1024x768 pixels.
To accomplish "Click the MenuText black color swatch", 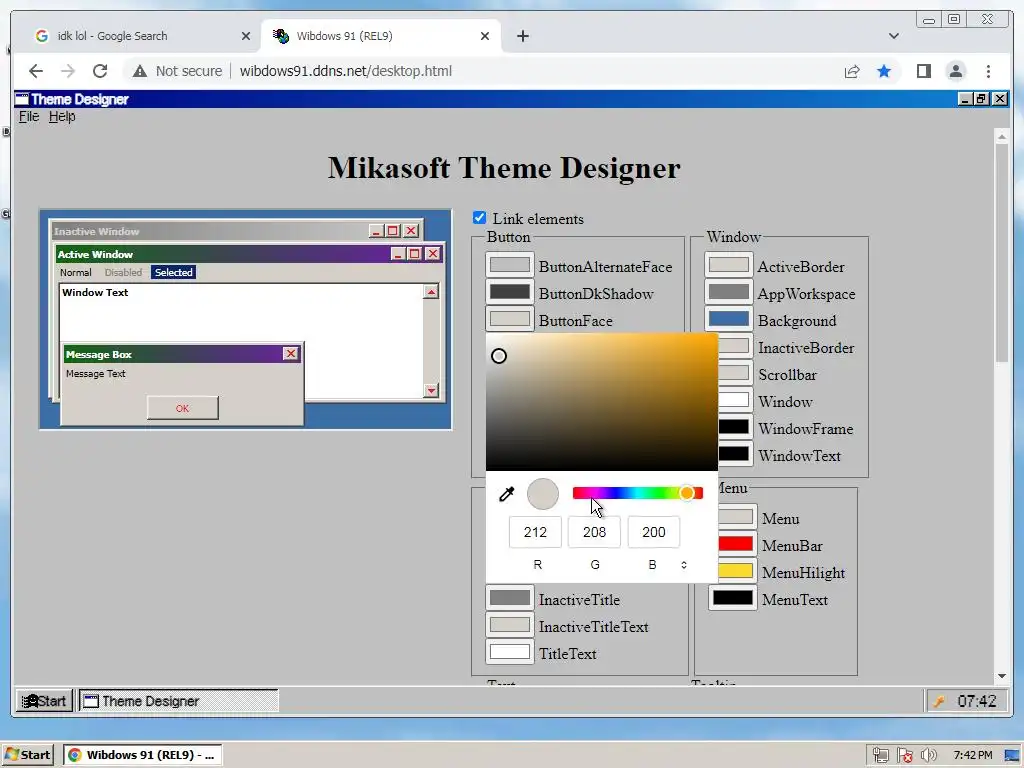I will (733, 598).
